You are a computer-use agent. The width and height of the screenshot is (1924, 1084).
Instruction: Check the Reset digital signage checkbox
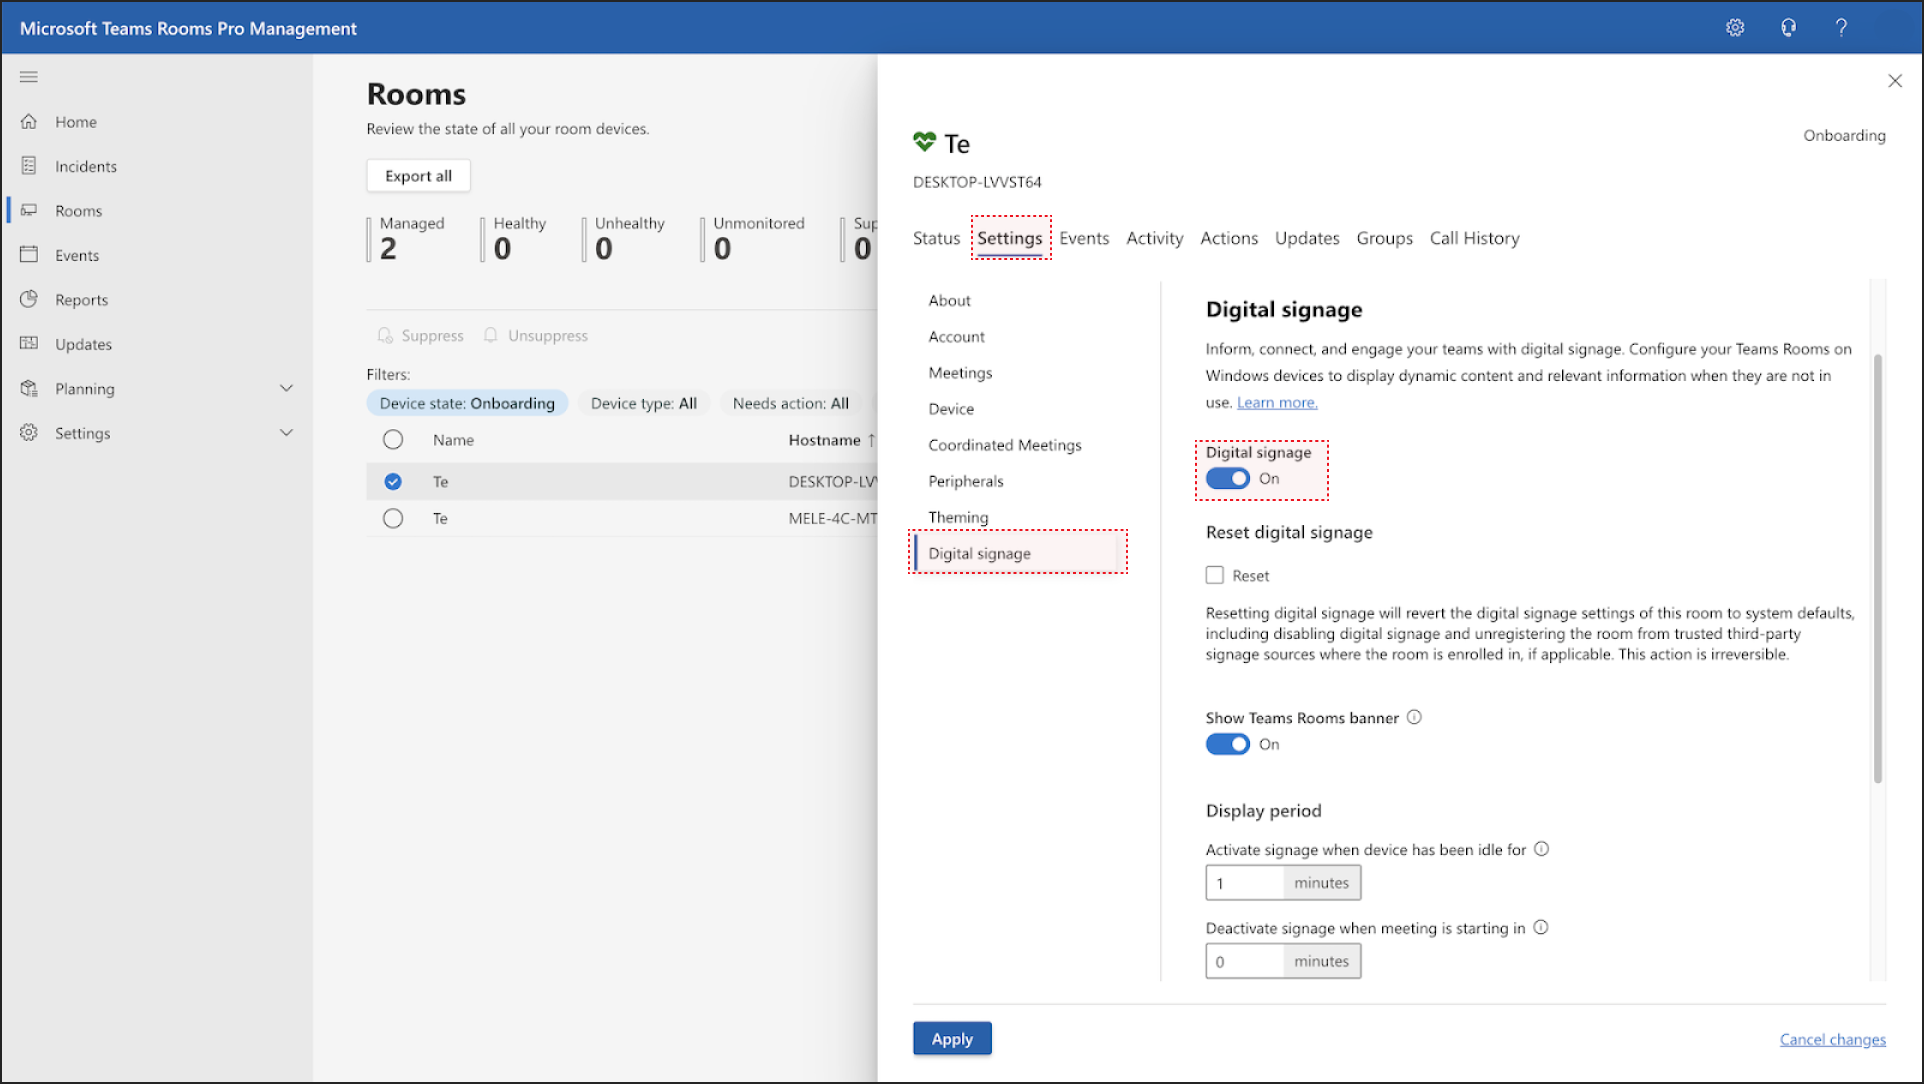pos(1215,575)
